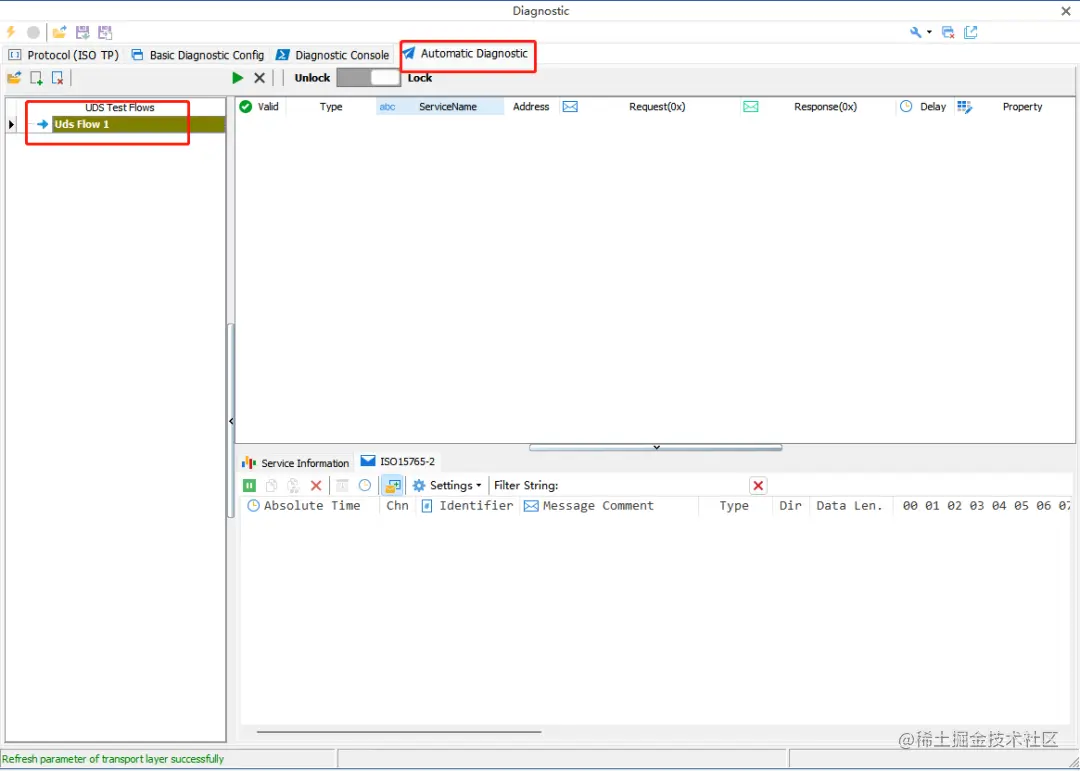Screen dimensions: 1080x771
Task: Collapse bottom panel with splitter chevron
Action: click(656, 447)
